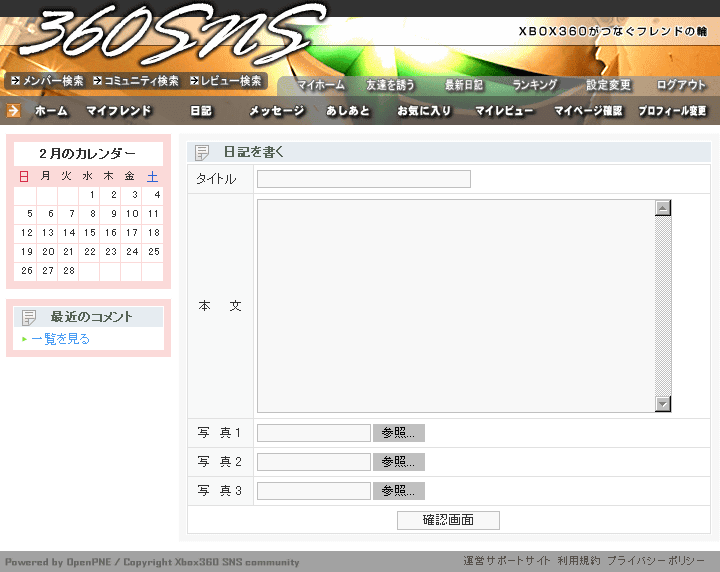Go to マイホーム tab
Image resolution: width=720 pixels, height=572 pixels.
pos(321,85)
